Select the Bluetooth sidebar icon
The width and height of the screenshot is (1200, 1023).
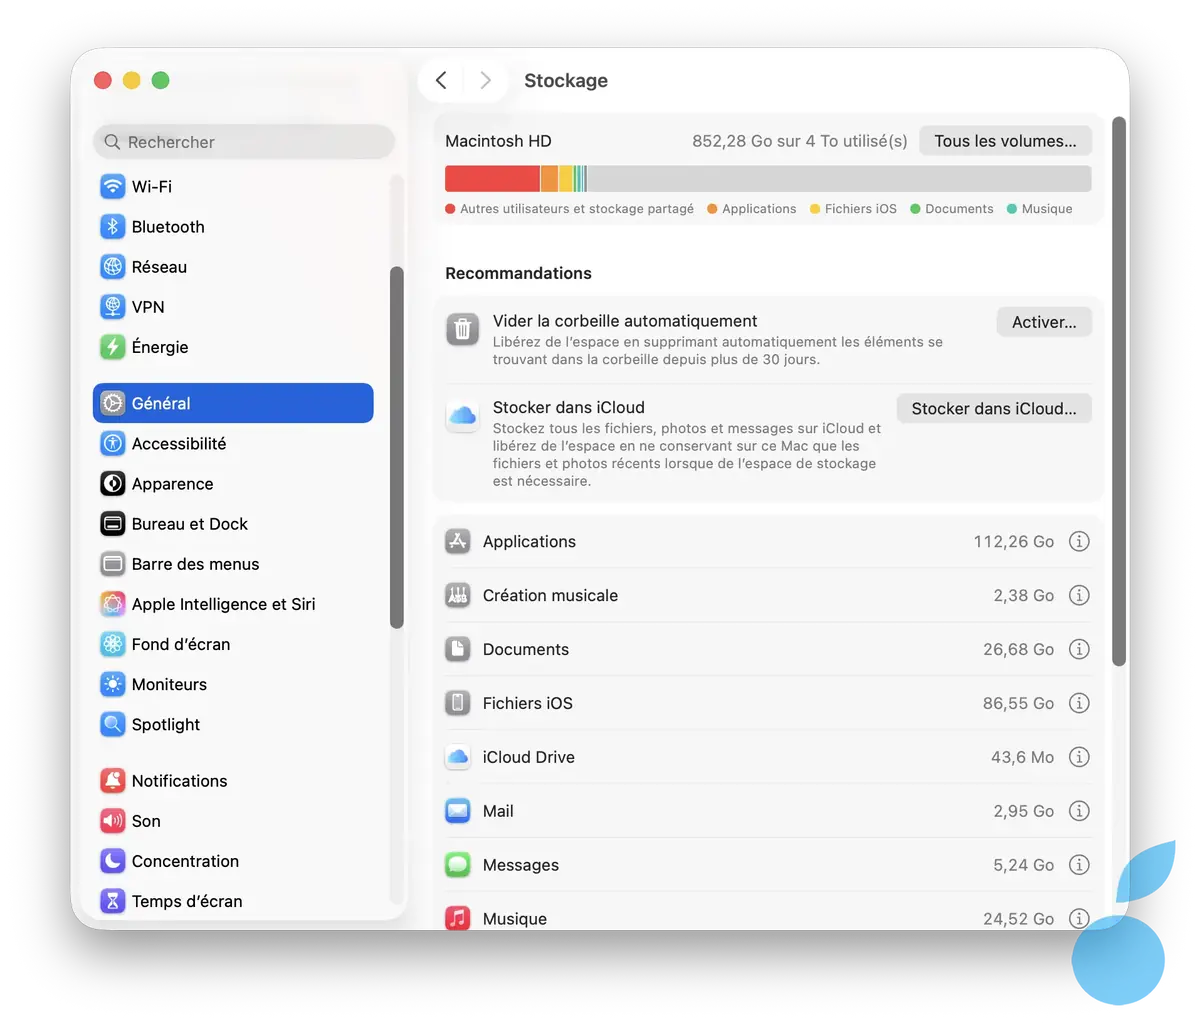(x=113, y=227)
